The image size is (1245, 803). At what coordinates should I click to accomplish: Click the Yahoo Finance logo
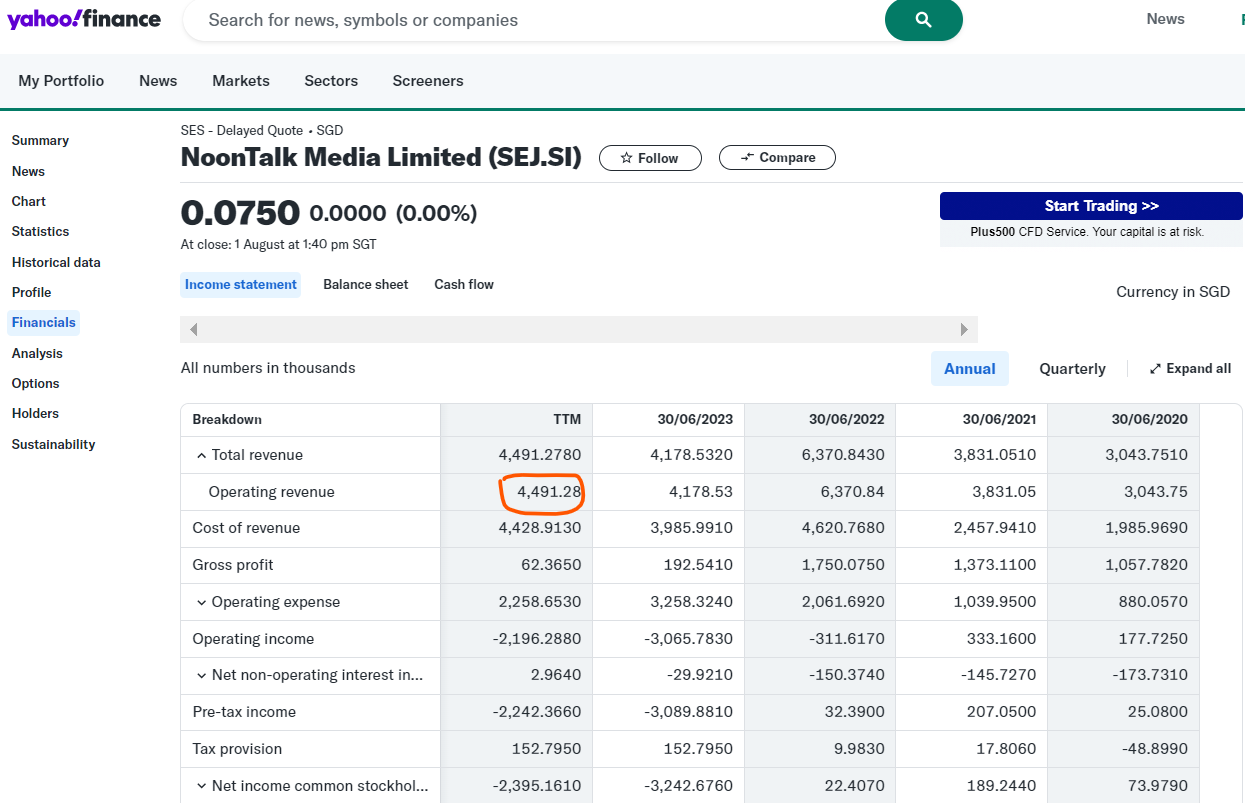coord(84,19)
